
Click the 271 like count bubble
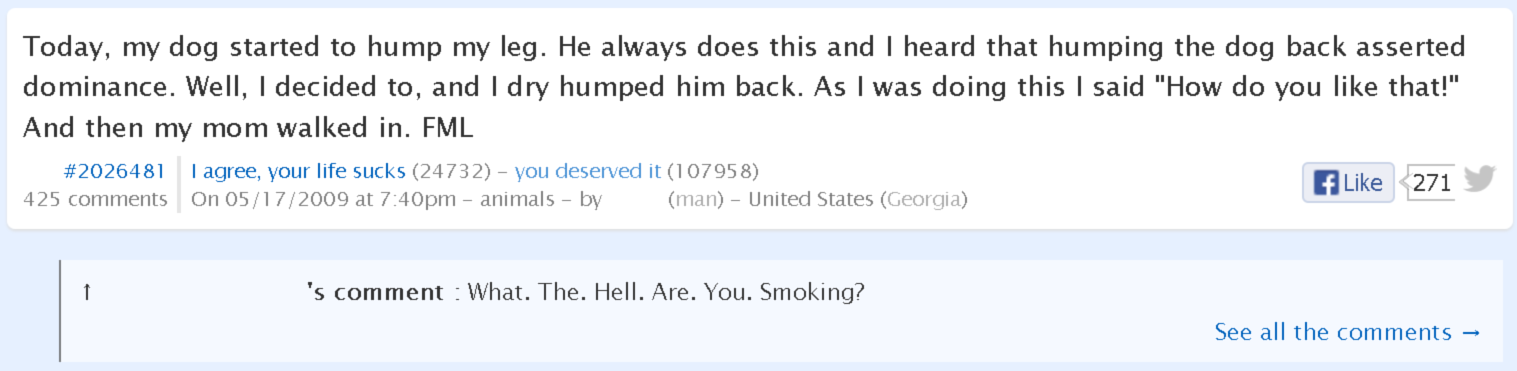pyautogui.click(x=1430, y=183)
